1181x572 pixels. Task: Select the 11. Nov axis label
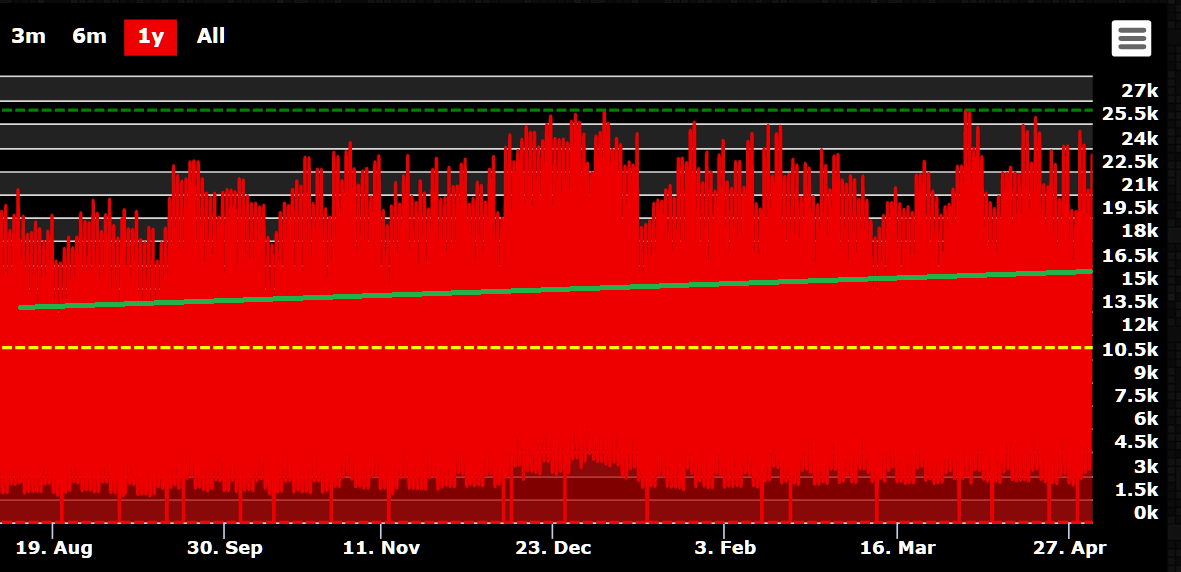click(382, 548)
